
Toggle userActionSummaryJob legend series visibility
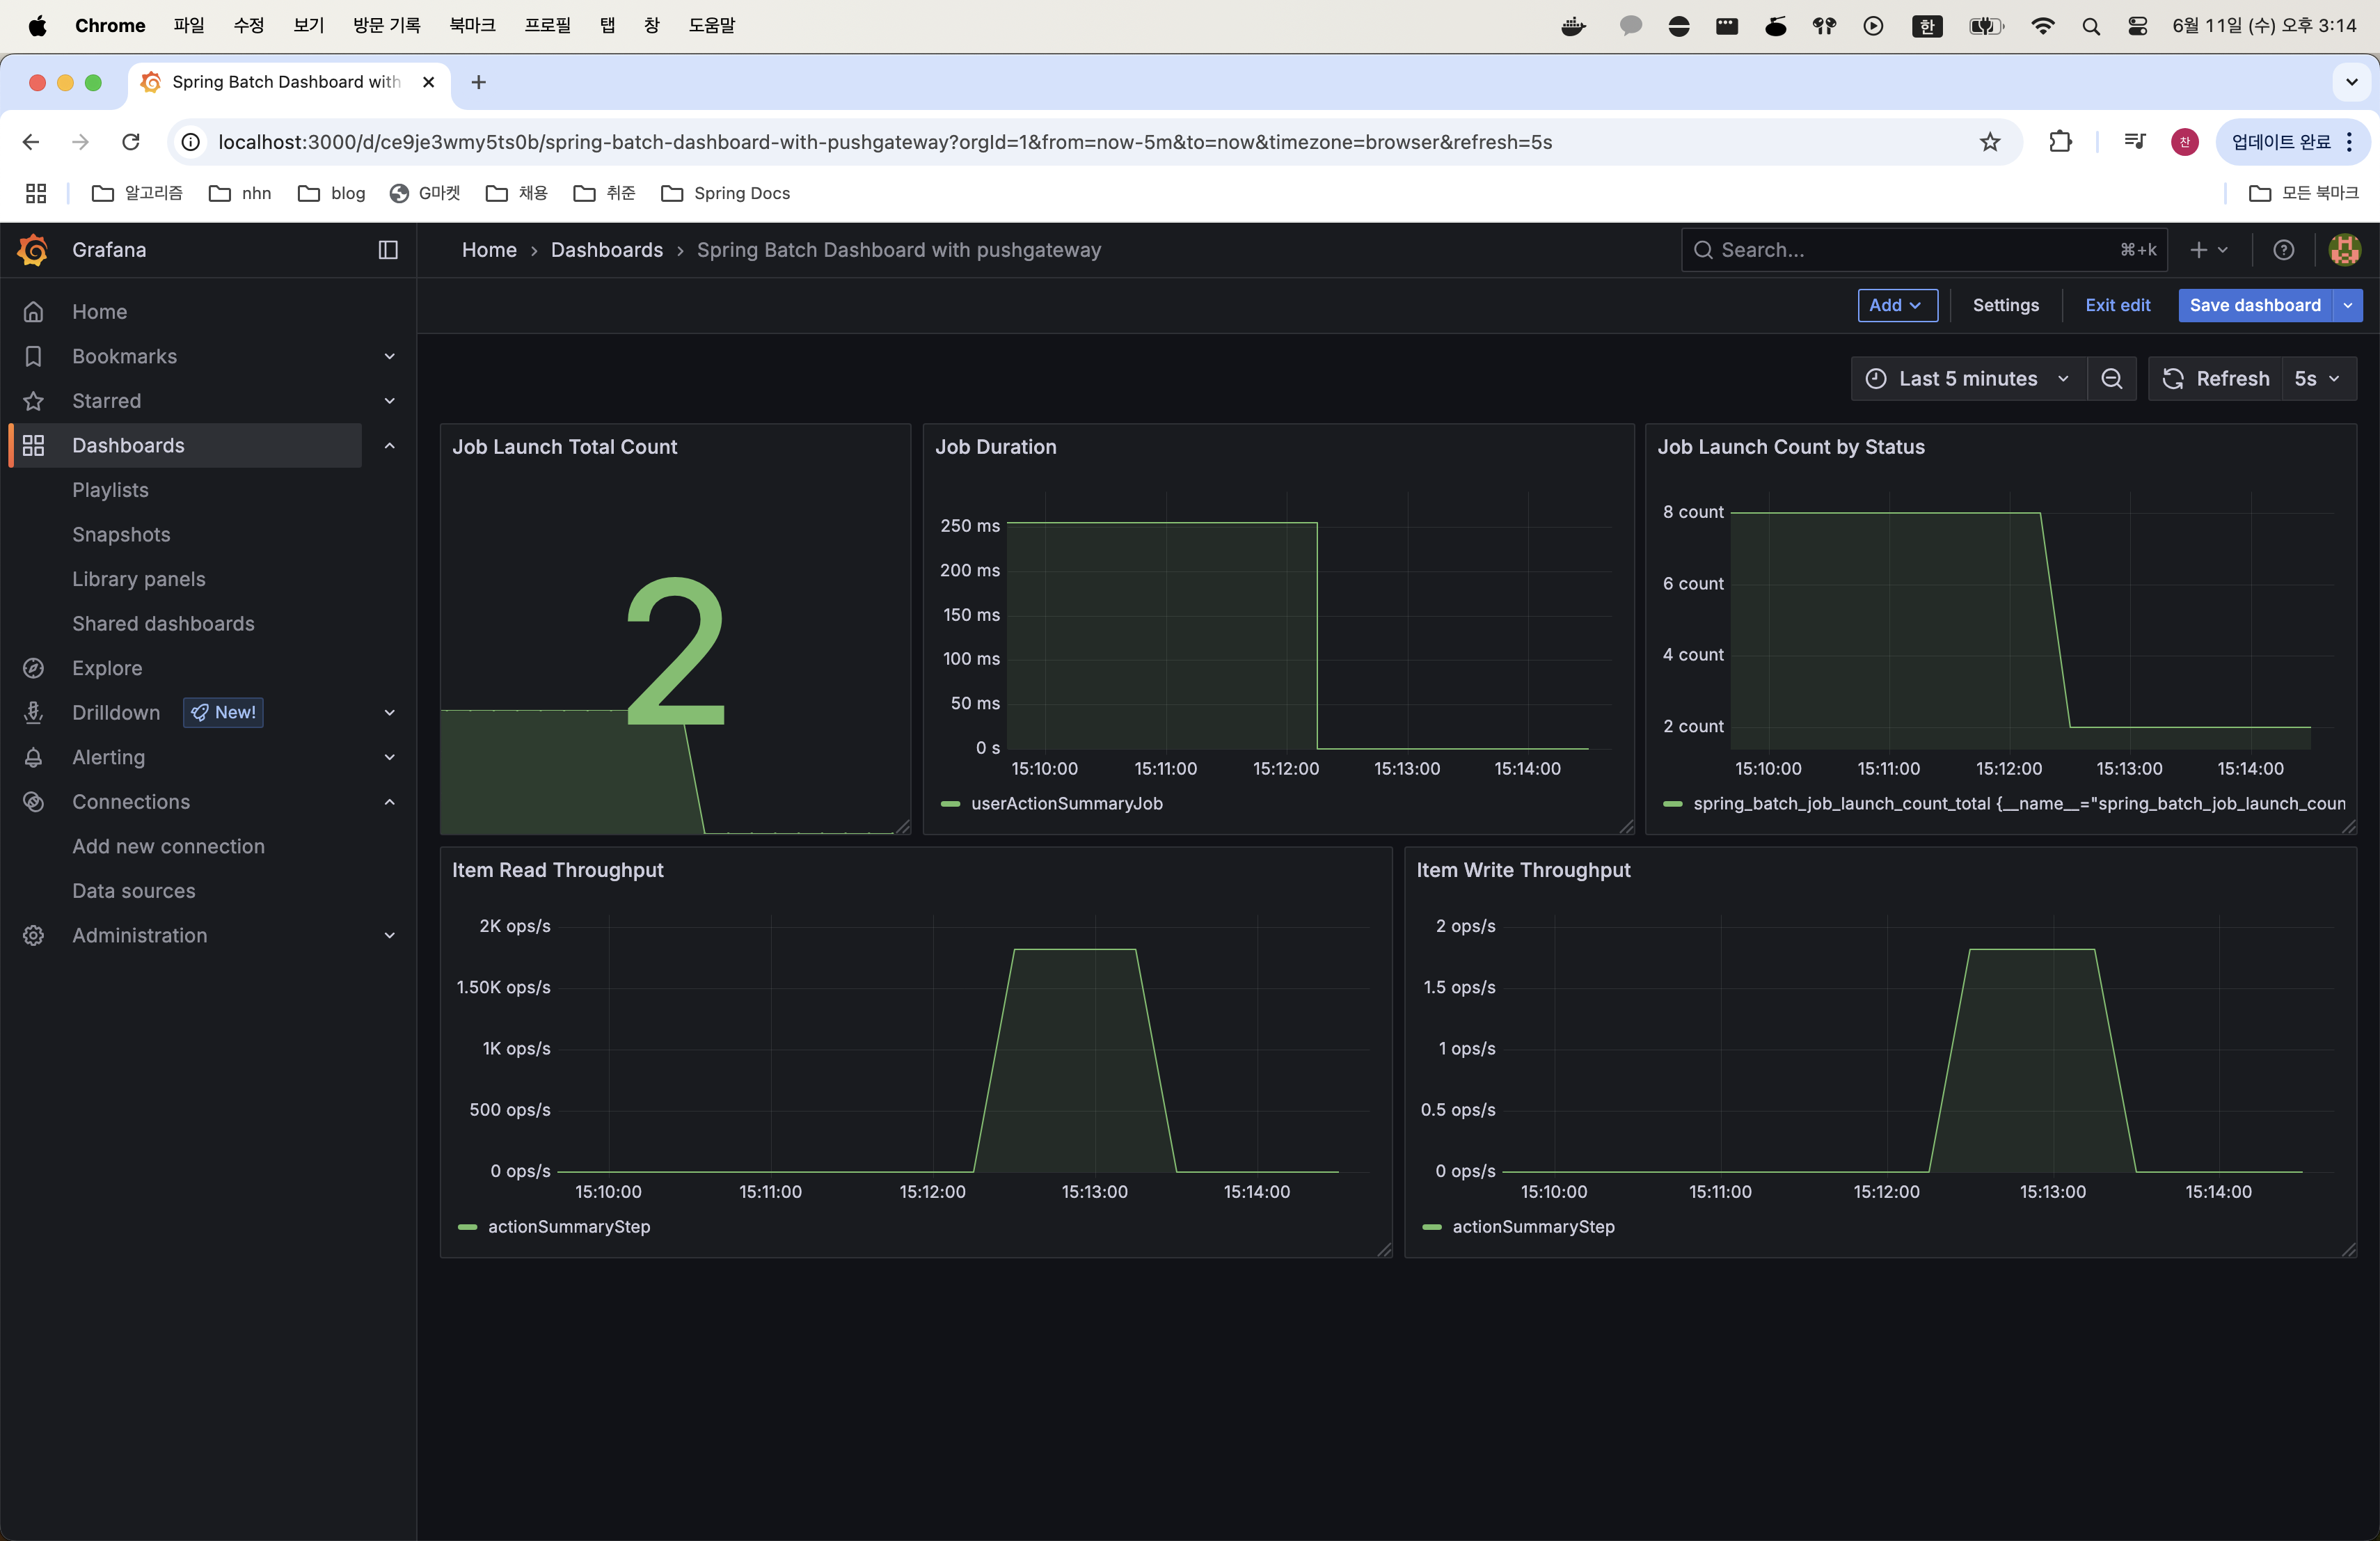pos(1065,803)
